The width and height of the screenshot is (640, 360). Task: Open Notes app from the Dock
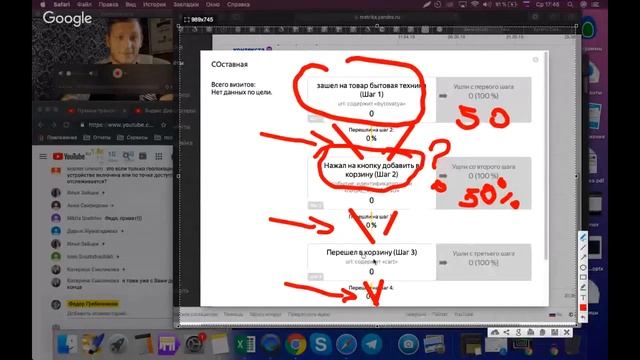click(220, 344)
